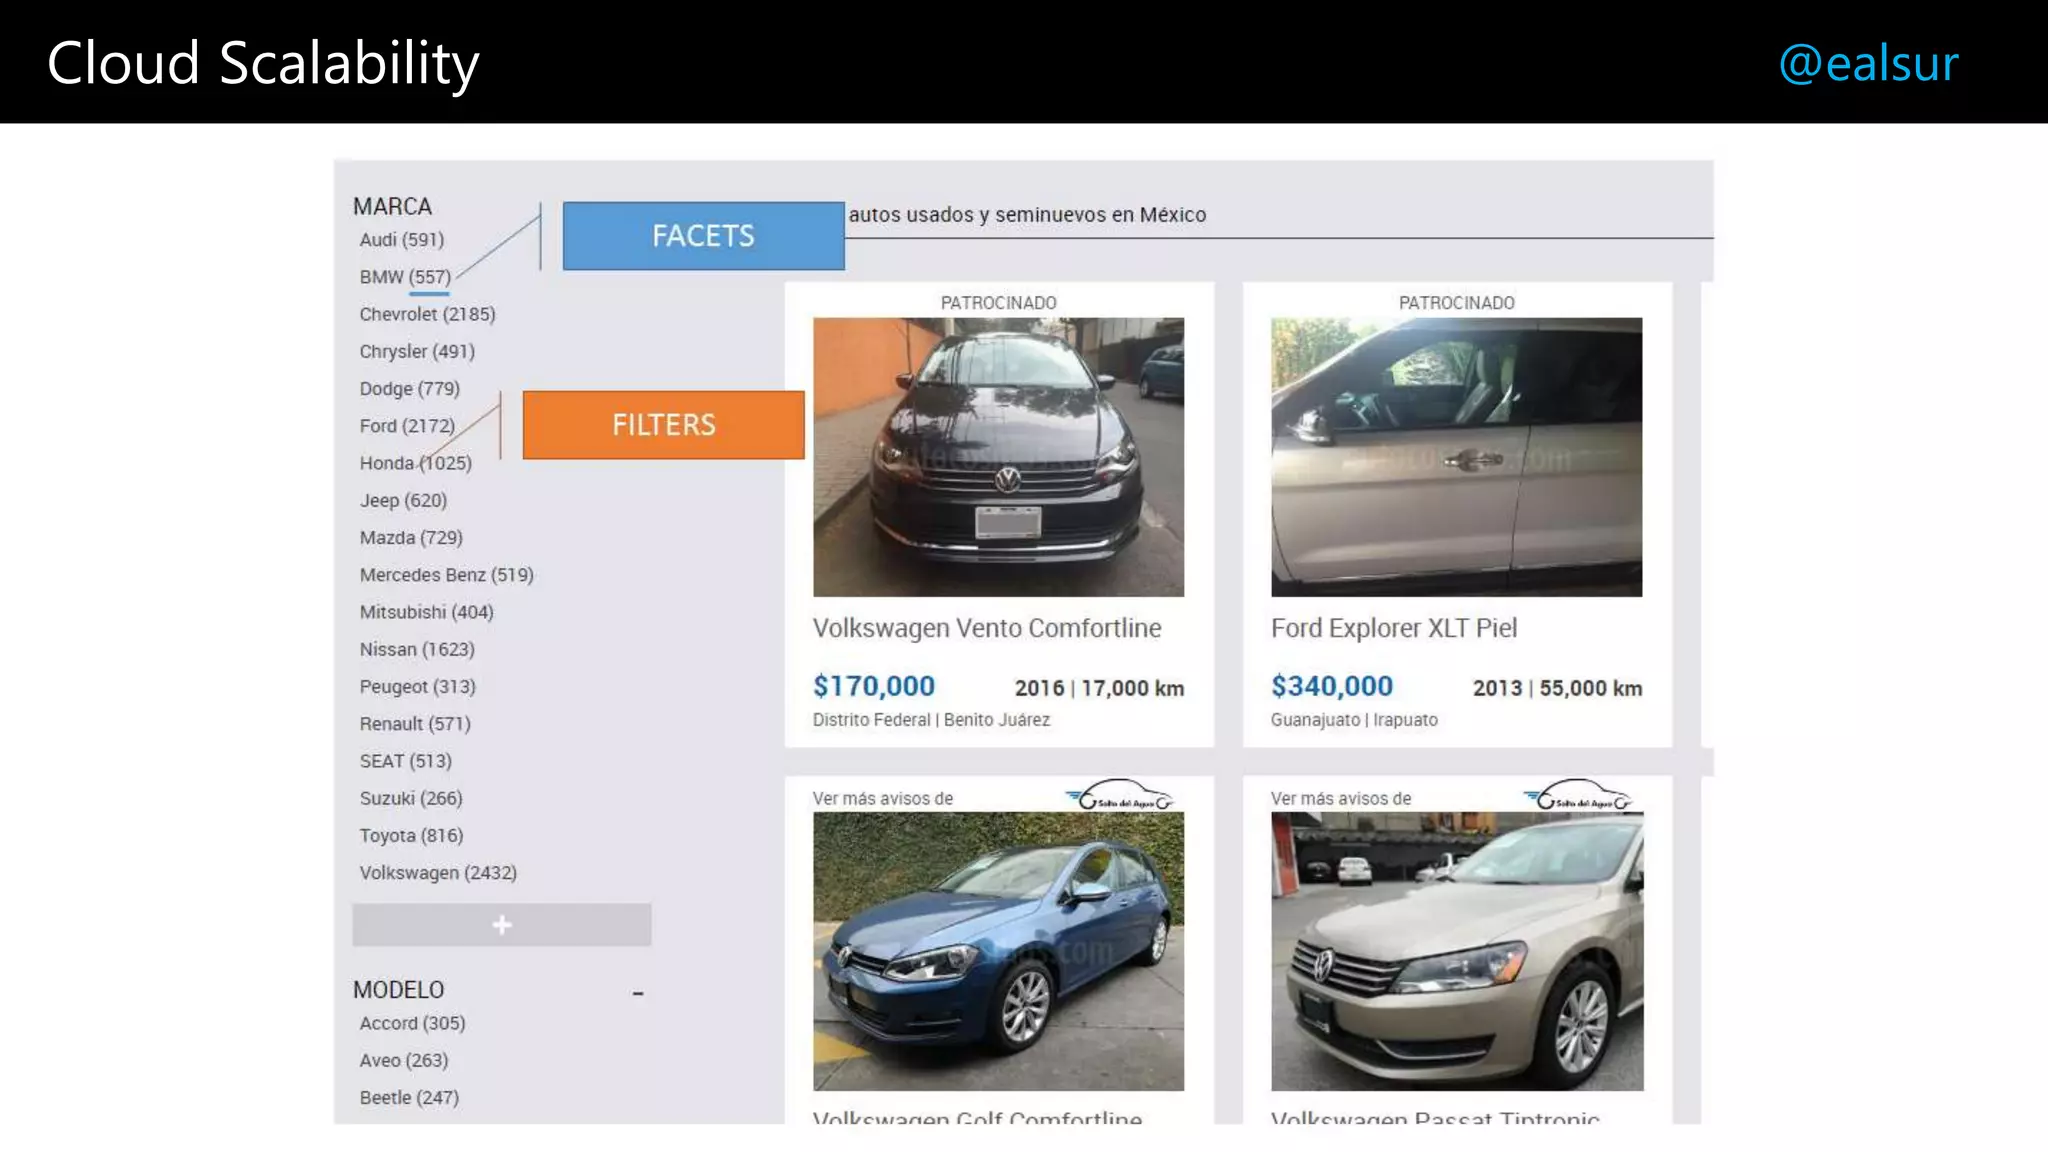Screen dimensions: 2048x1152
Task: Select Mercedes Benz (519) filter
Action: (x=446, y=575)
